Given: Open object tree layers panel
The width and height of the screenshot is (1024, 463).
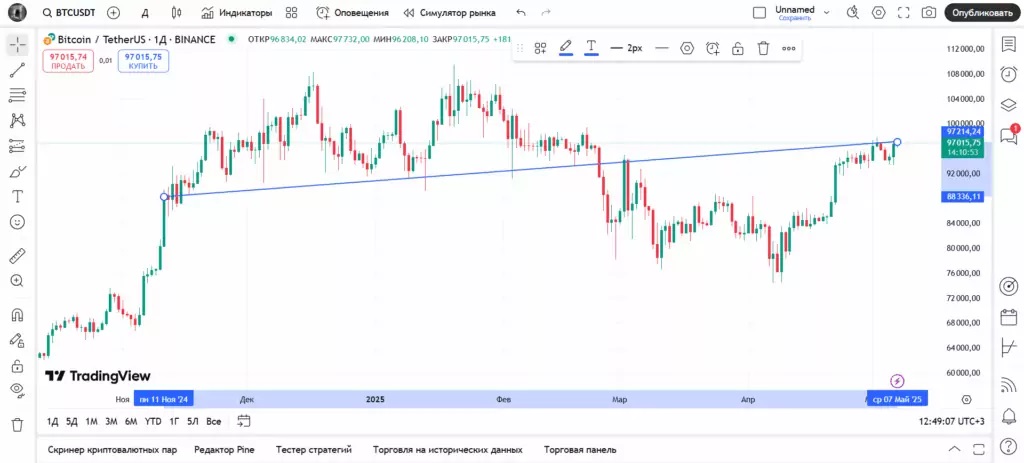Looking at the screenshot, I should pos(1008,104).
